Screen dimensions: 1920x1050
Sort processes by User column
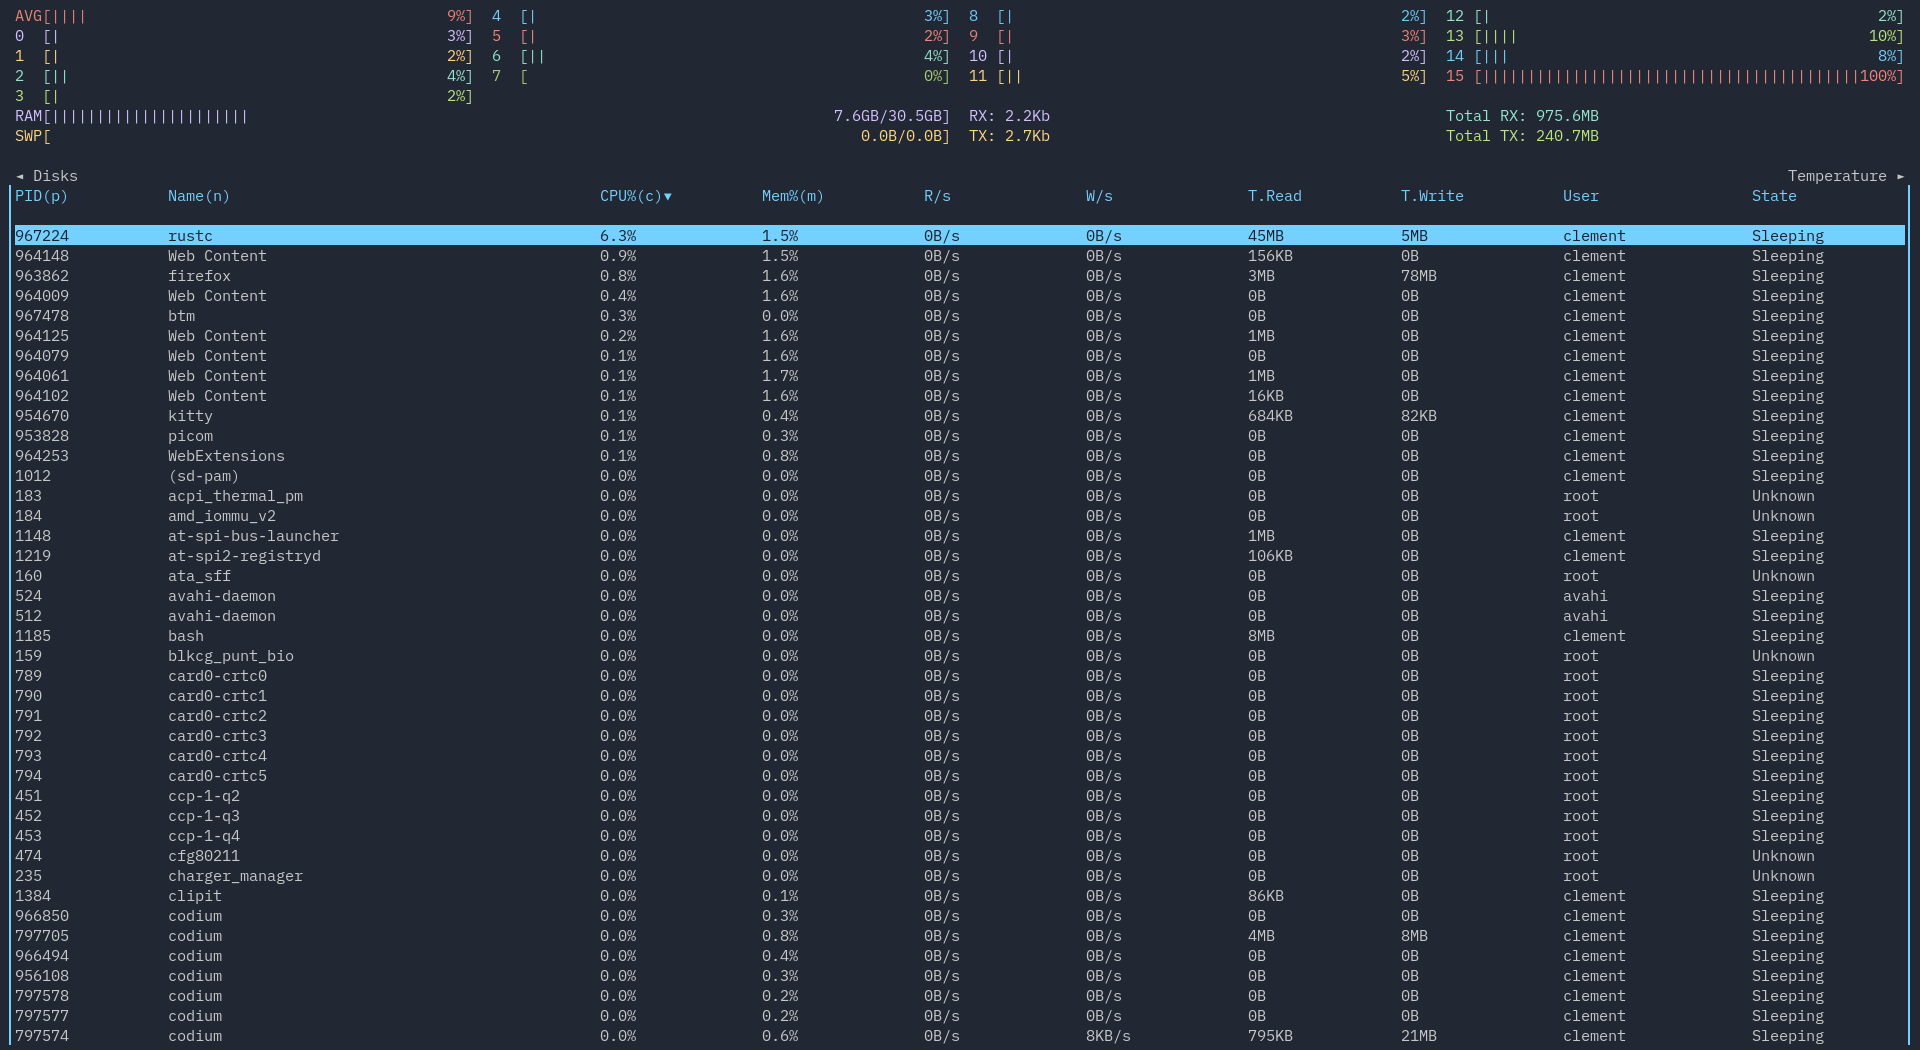(x=1579, y=196)
